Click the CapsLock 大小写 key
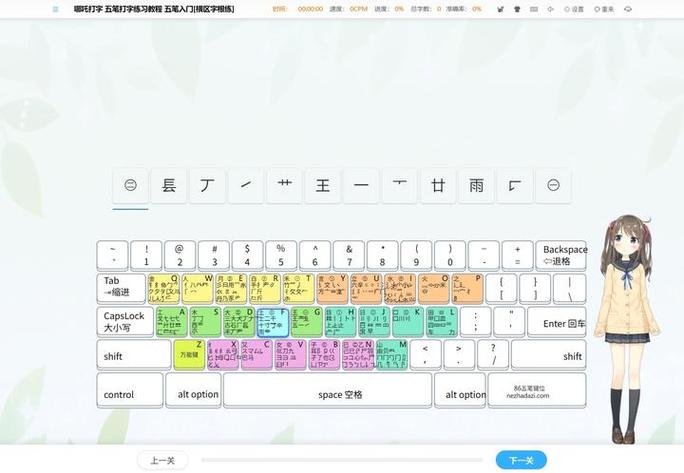Image resolution: width=684 pixels, height=473 pixels. (x=125, y=322)
